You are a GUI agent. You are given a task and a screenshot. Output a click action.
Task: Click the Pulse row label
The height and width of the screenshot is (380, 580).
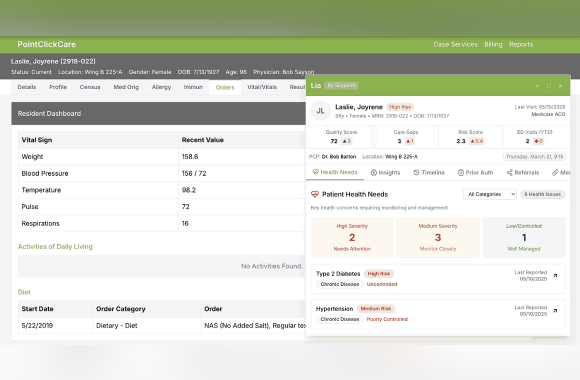[x=30, y=207]
